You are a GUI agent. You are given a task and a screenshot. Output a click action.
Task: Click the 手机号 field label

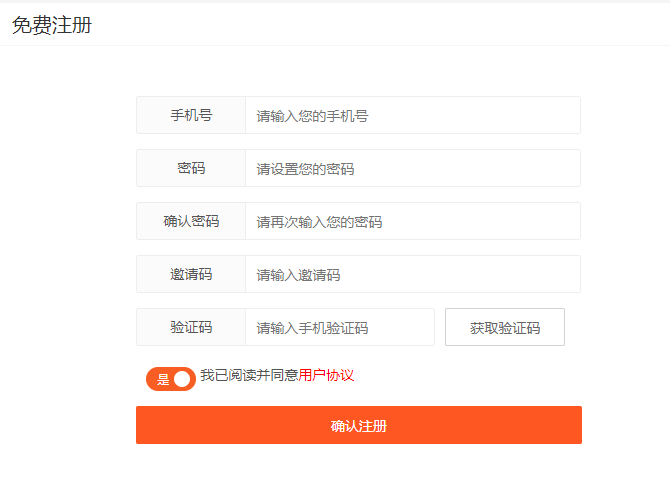(191, 115)
